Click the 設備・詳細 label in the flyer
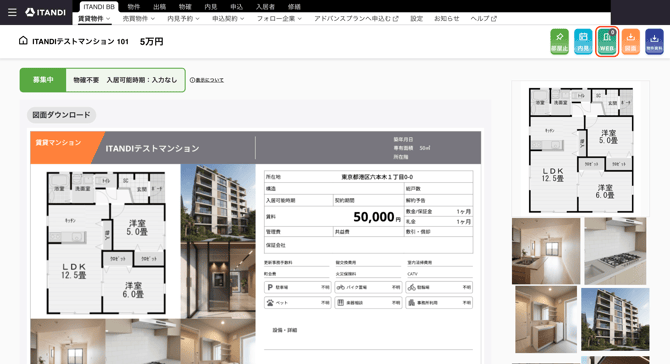This screenshot has height=364, width=670. (285, 330)
